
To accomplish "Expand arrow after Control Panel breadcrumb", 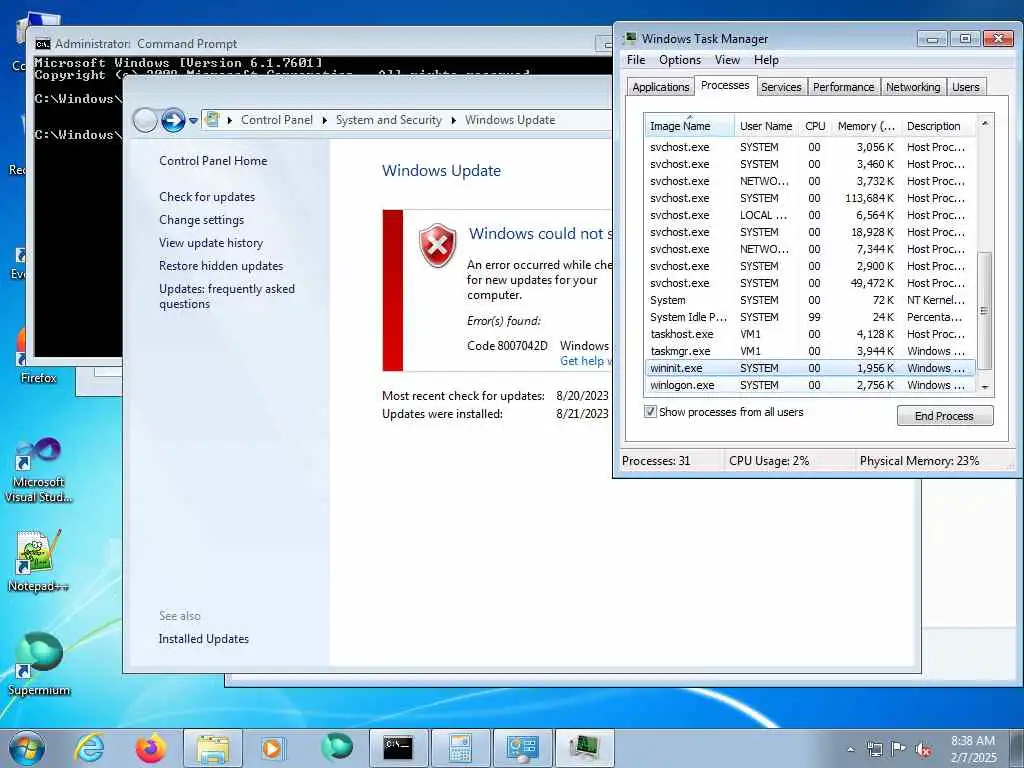I will click(x=325, y=120).
